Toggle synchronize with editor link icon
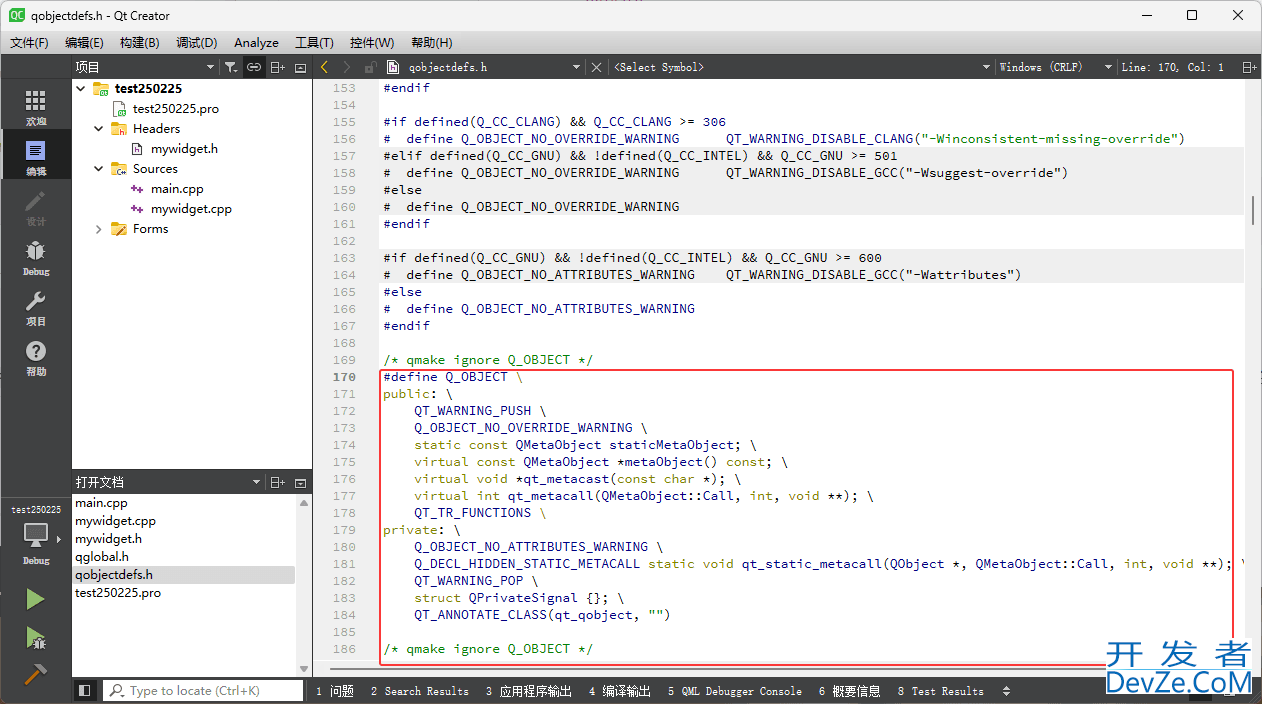 pos(254,67)
